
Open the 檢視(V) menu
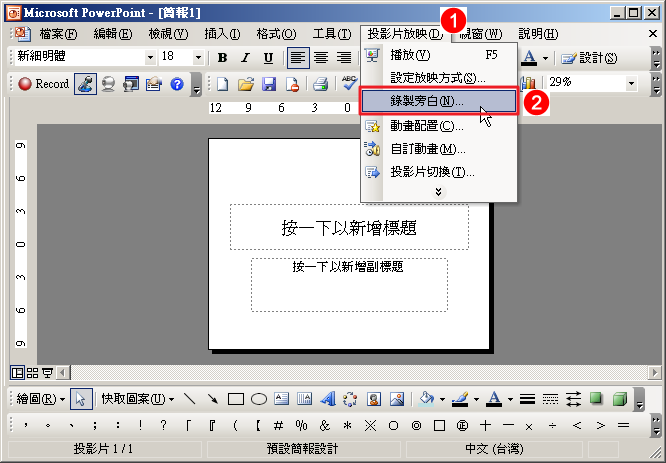click(x=168, y=34)
